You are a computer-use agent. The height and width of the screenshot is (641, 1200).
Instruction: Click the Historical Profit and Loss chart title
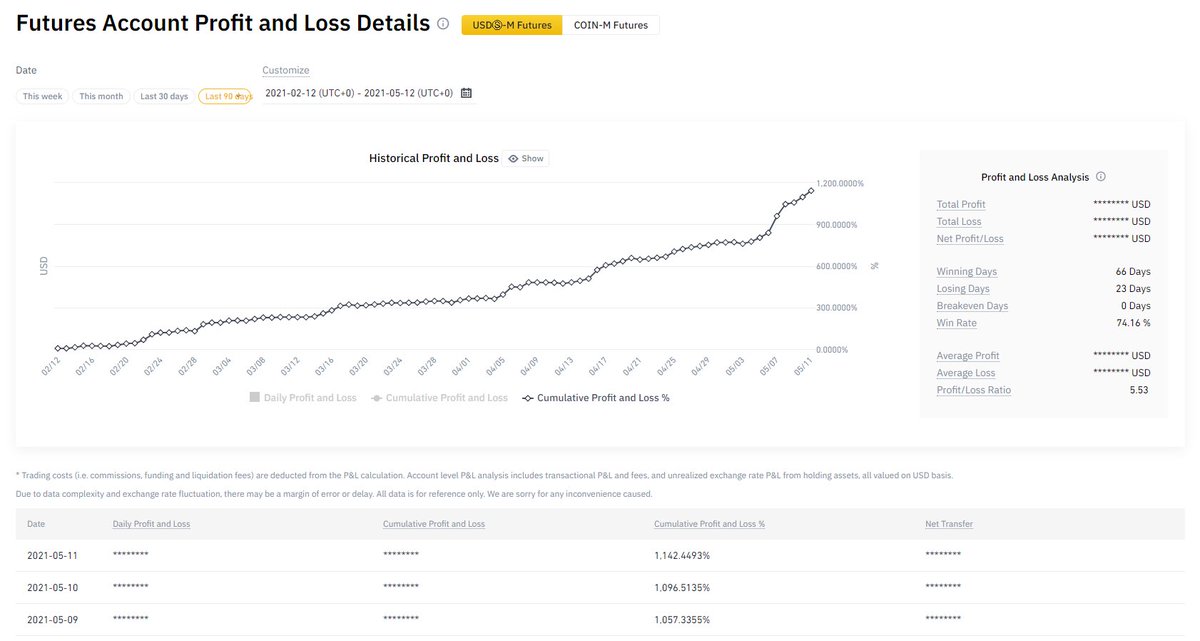point(433,158)
